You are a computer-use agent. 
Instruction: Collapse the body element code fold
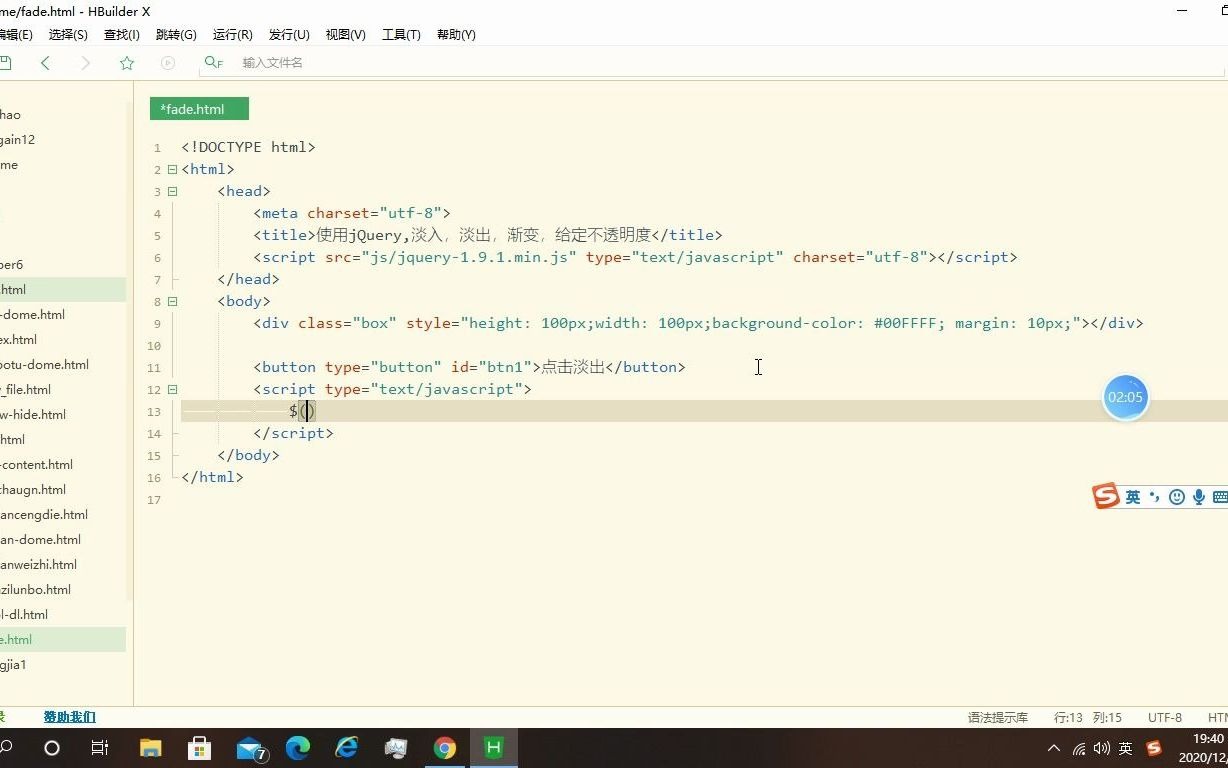(x=172, y=301)
